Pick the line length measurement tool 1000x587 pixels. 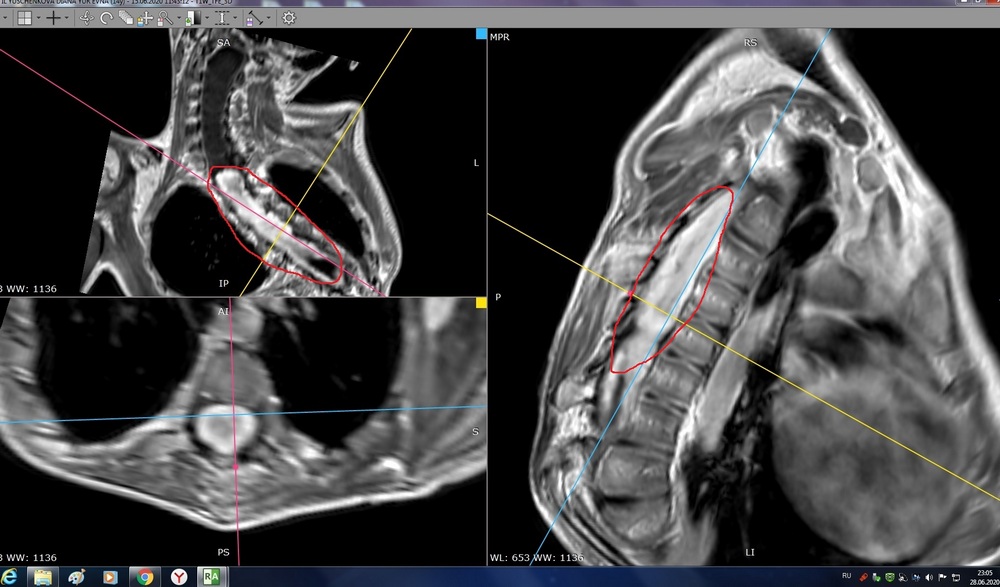[x=255, y=18]
